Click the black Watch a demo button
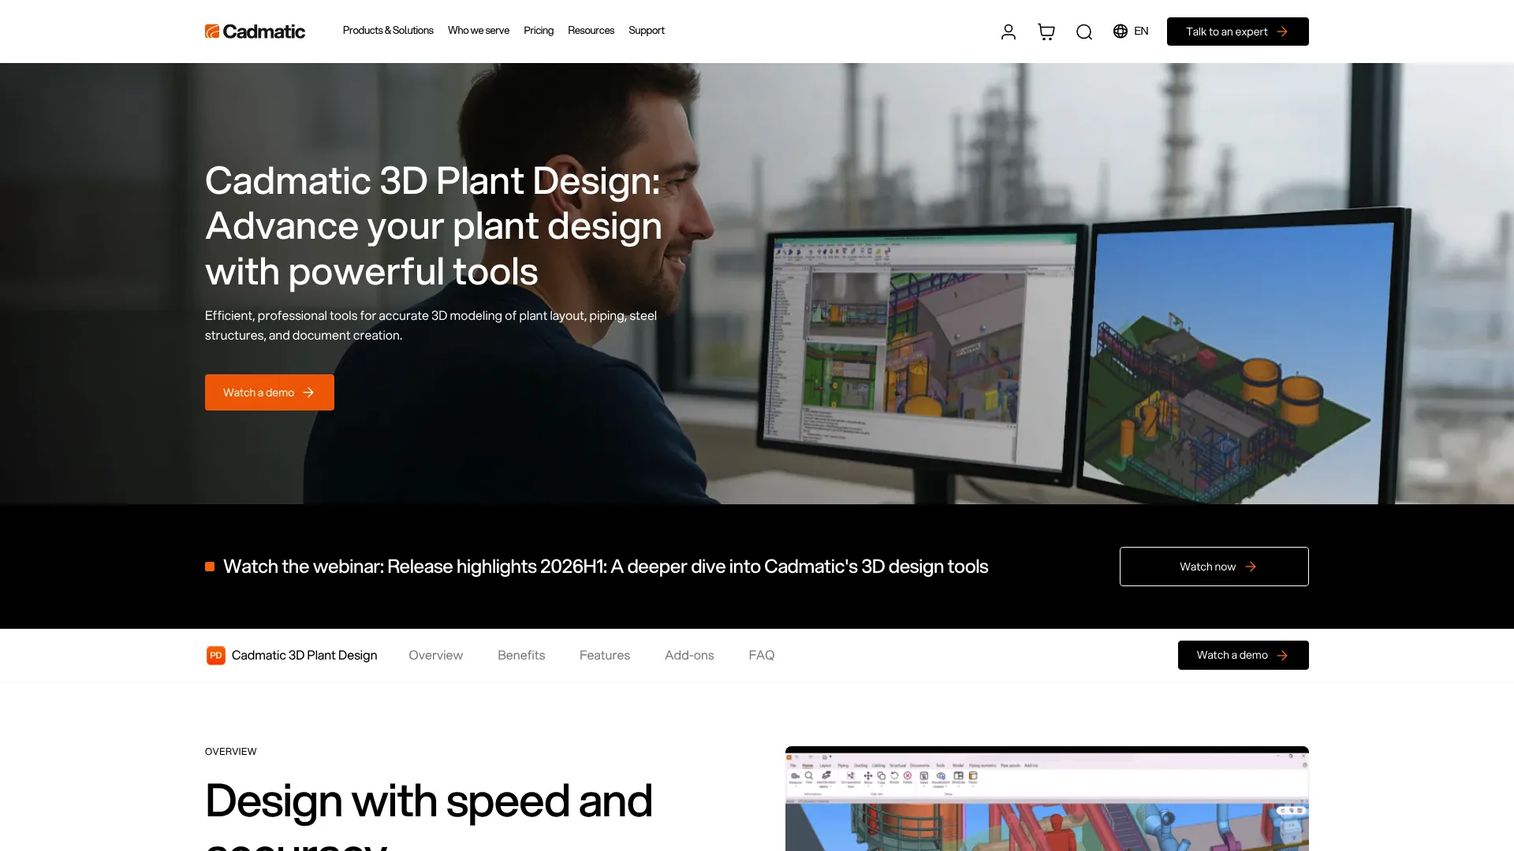This screenshot has height=851, width=1514. (x=1243, y=655)
